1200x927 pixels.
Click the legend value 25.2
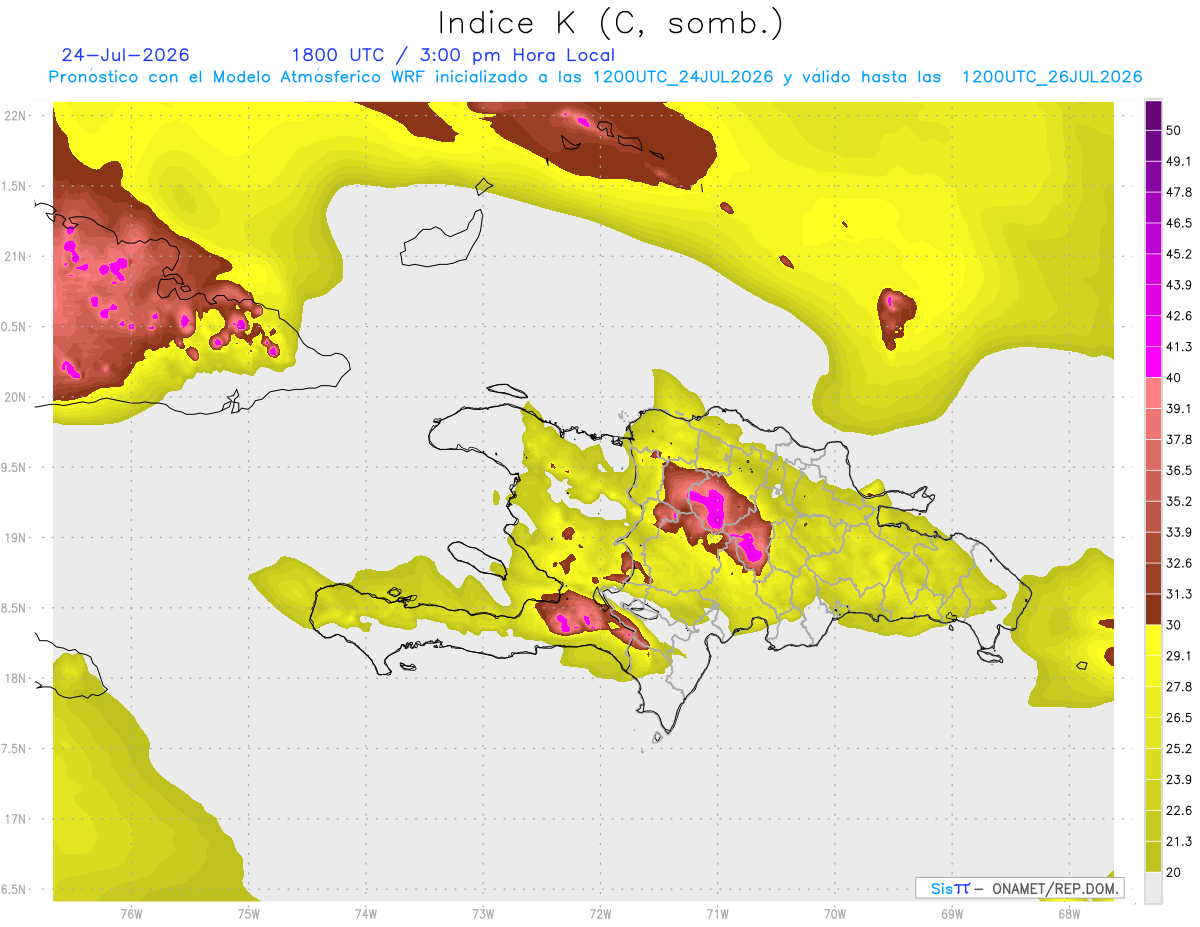pos(1179,748)
